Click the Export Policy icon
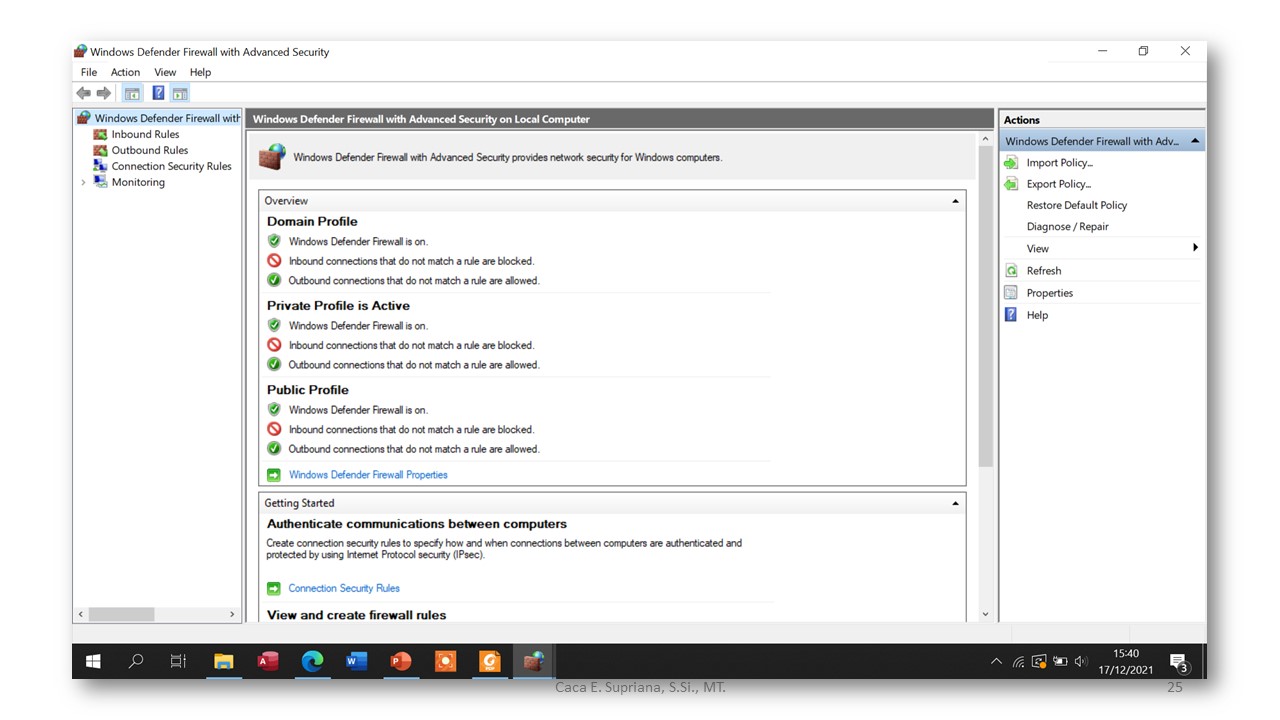This screenshot has width=1280, height=720. click(x=1011, y=184)
